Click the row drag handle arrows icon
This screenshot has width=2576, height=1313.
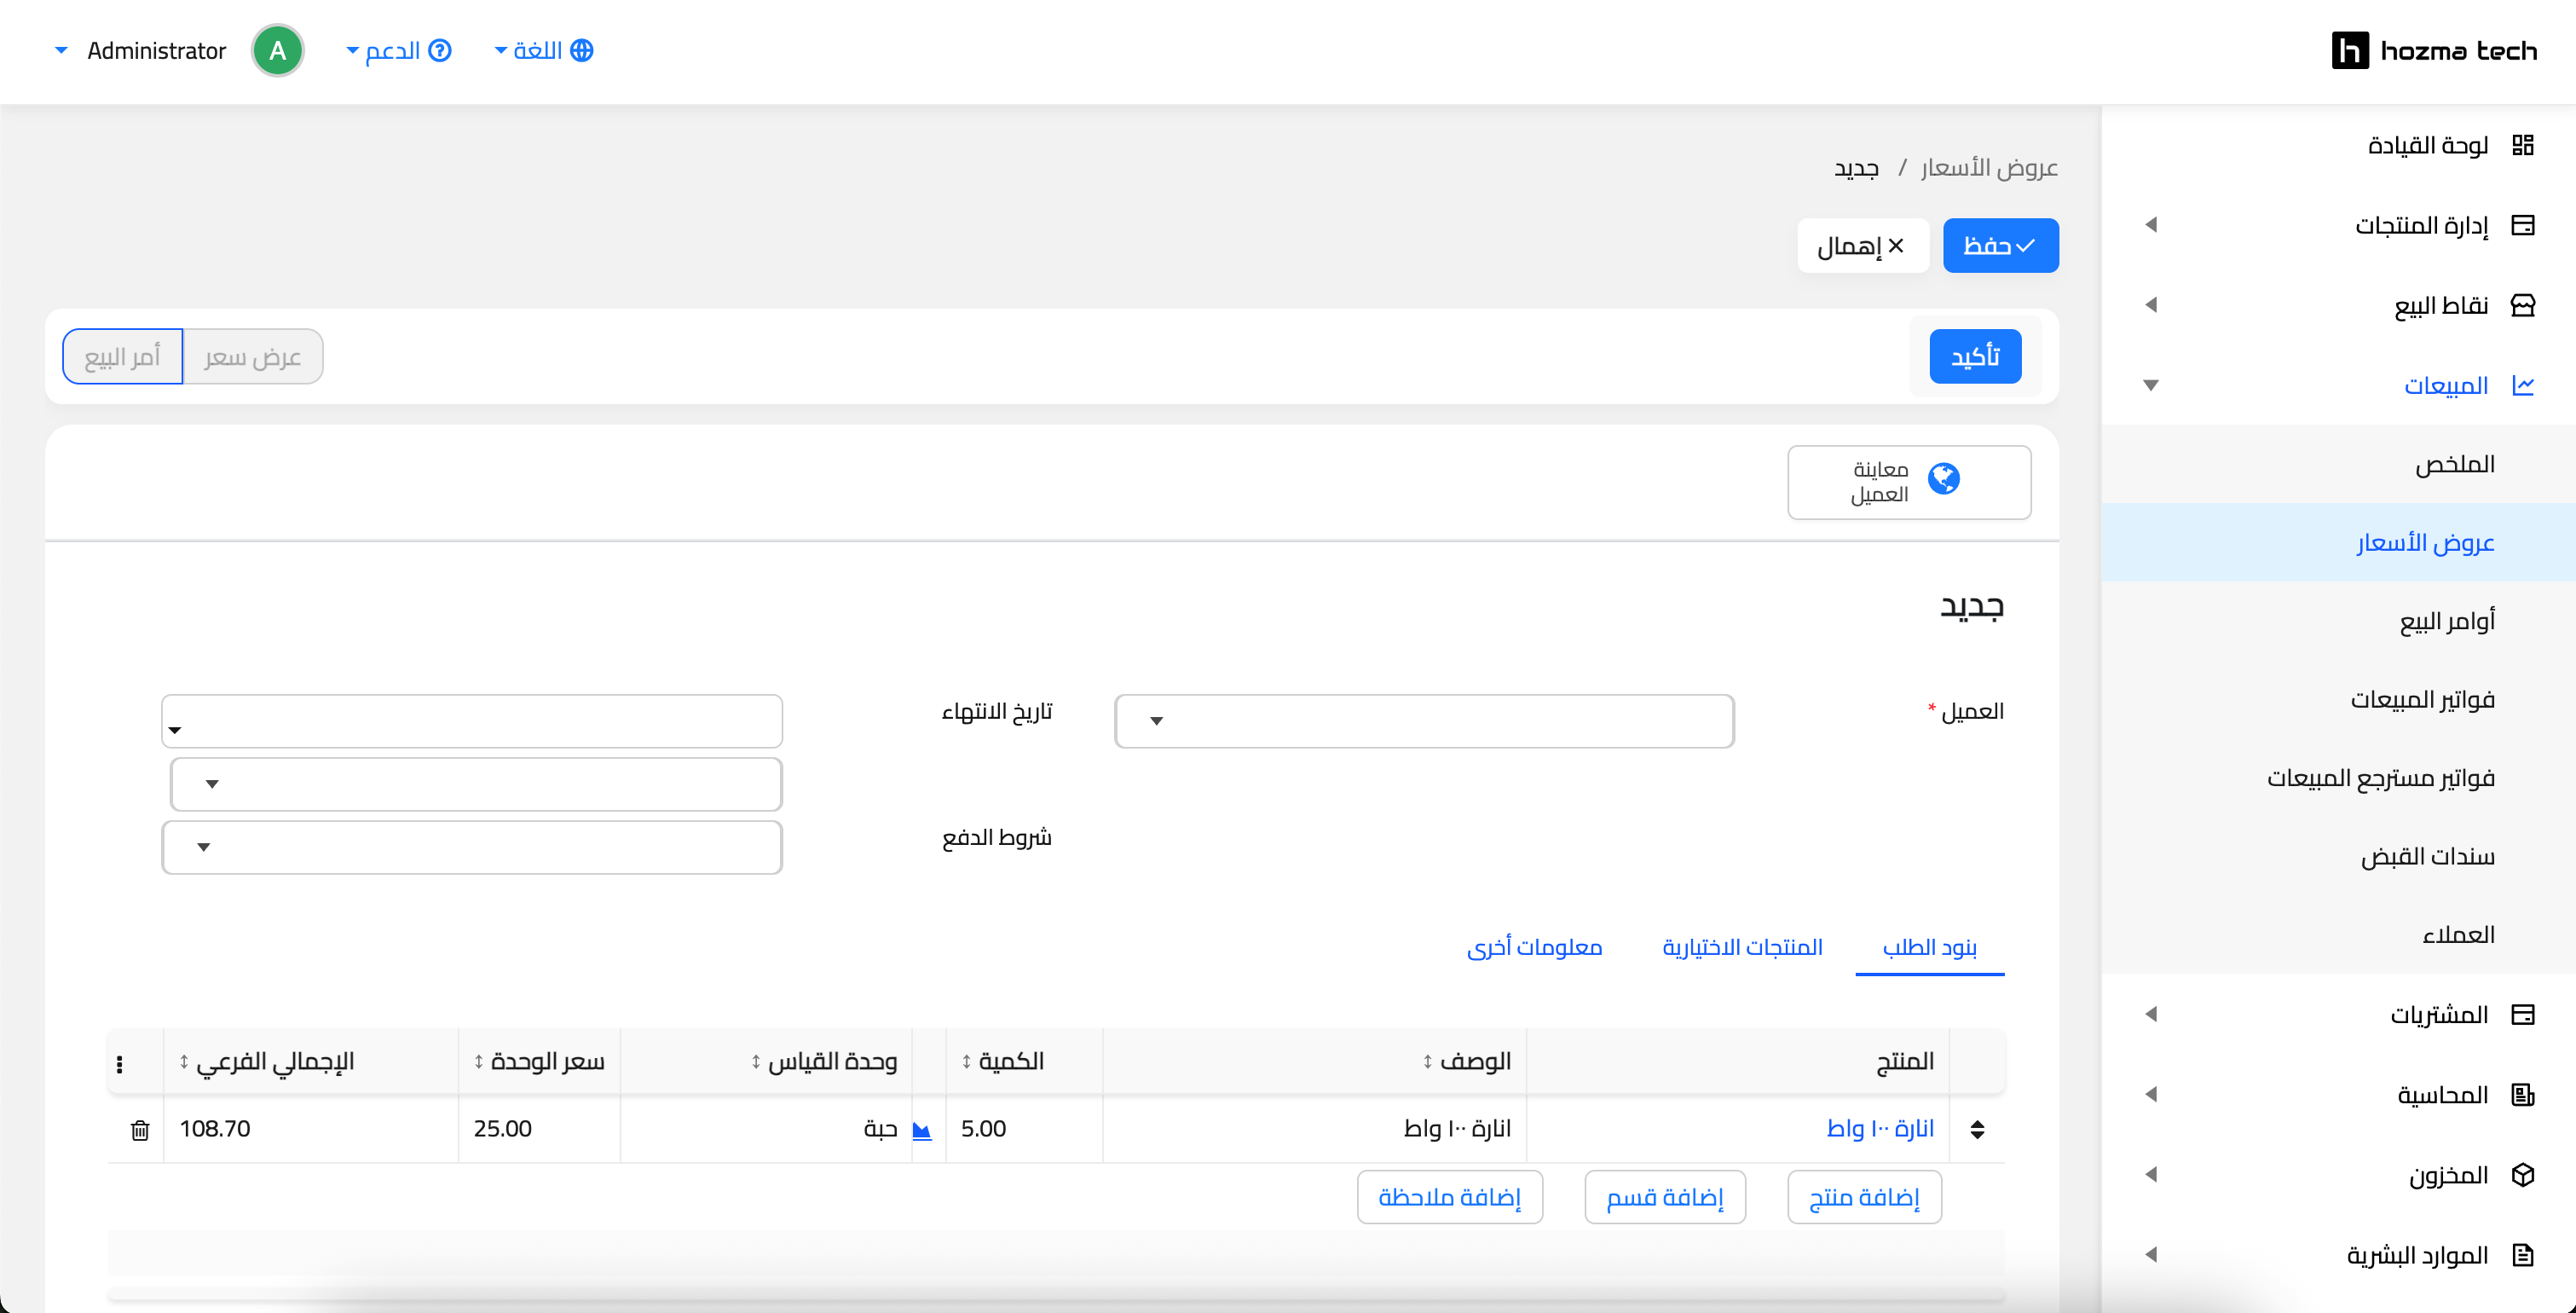(x=1977, y=1130)
